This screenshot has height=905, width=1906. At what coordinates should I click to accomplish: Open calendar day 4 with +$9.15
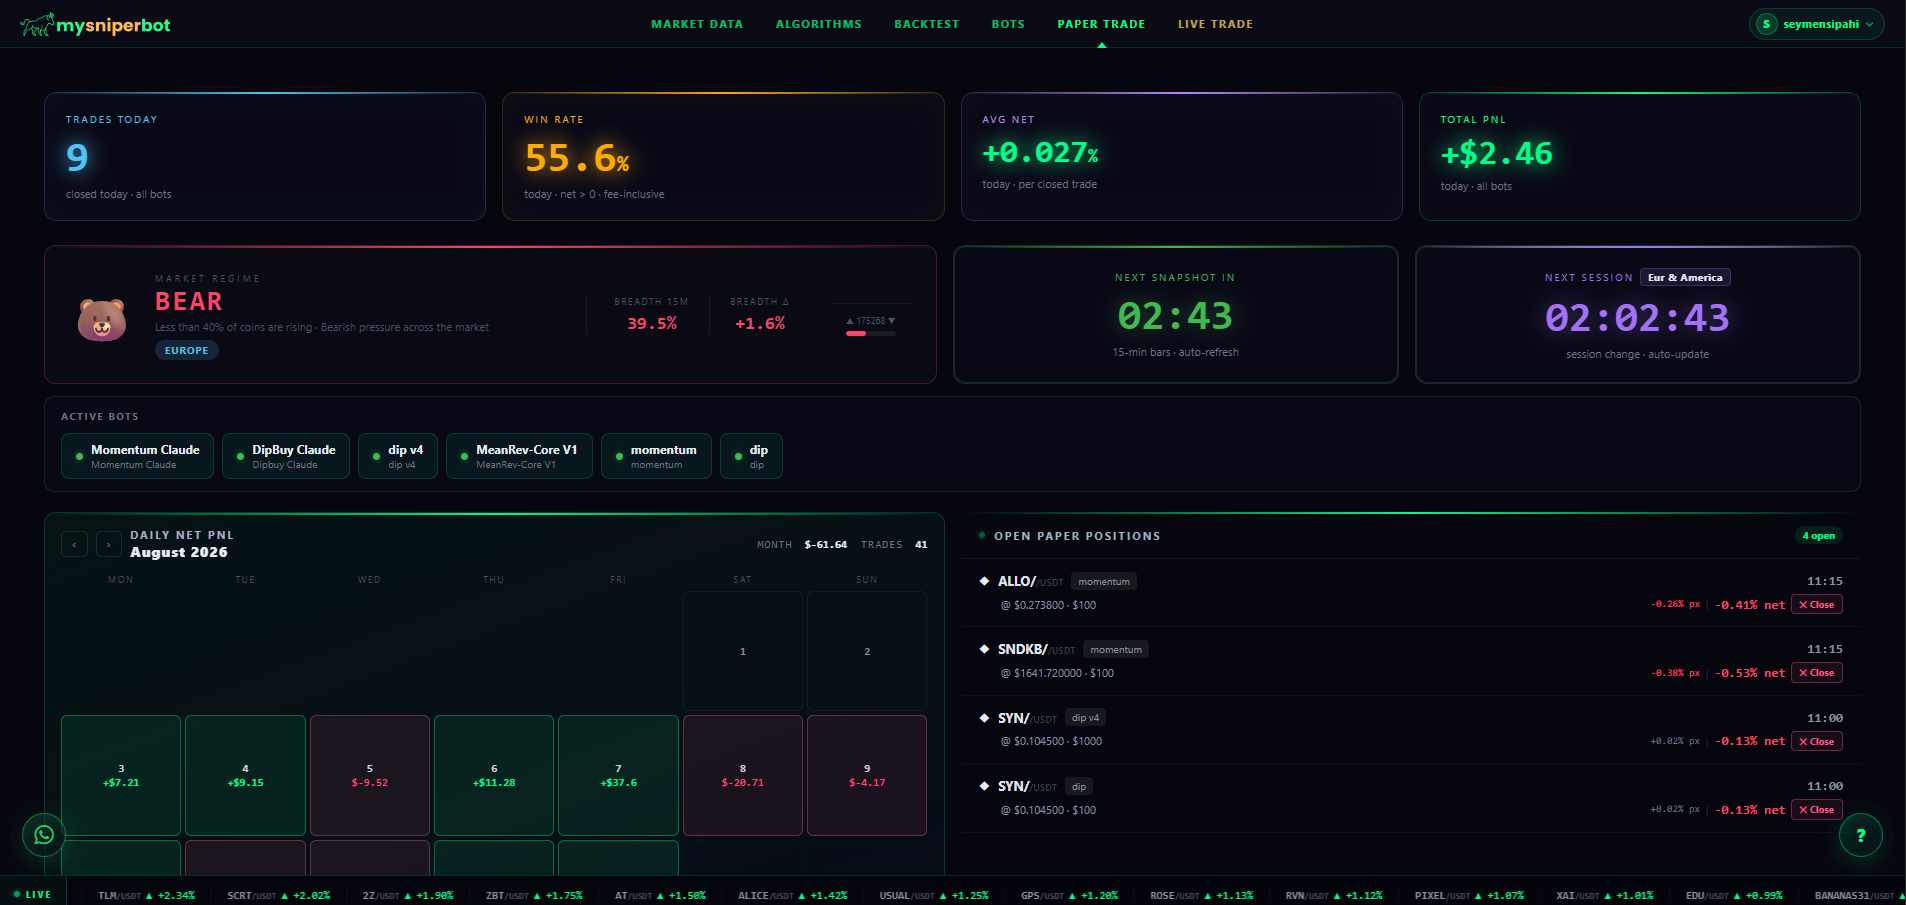(x=245, y=775)
